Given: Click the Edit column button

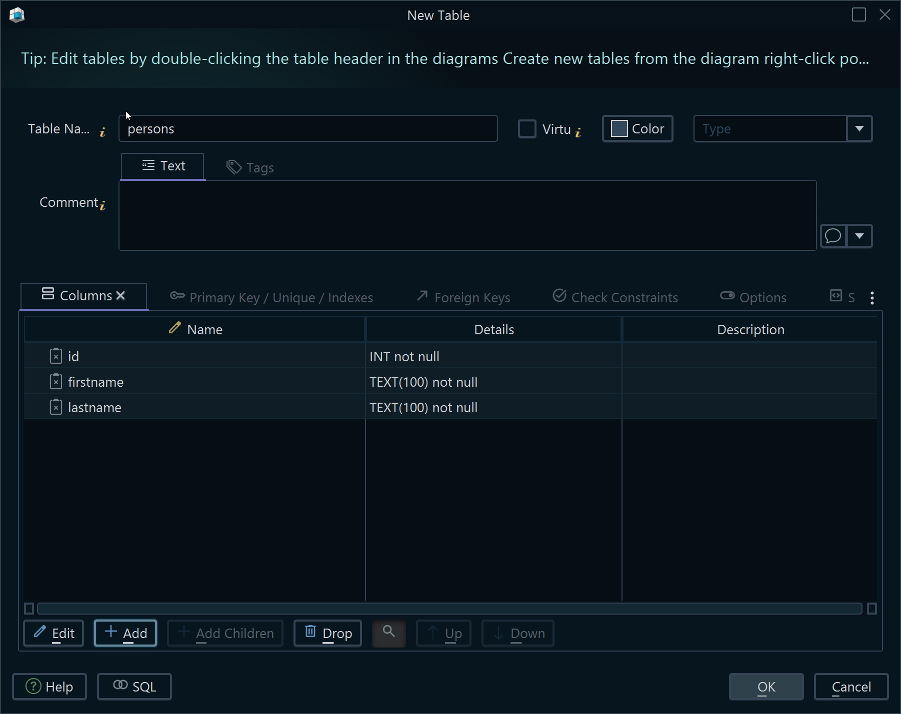Looking at the screenshot, I should click(53, 633).
